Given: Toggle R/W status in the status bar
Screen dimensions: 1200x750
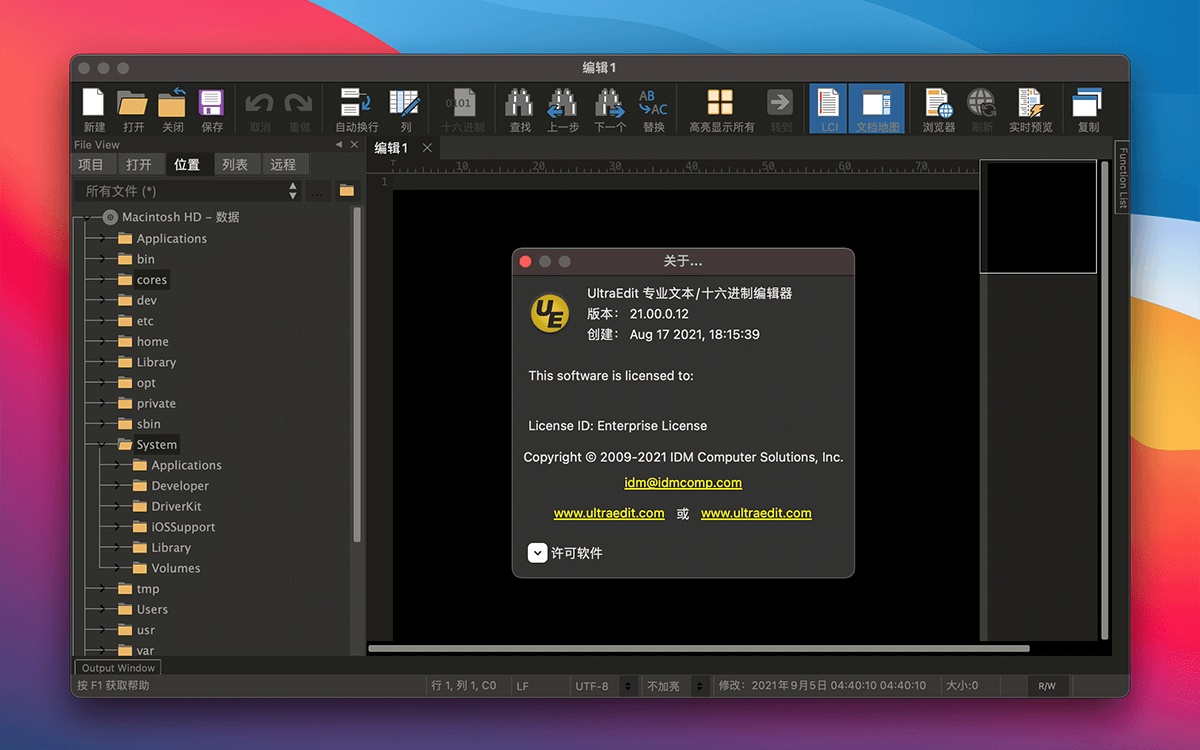Looking at the screenshot, I should tap(1048, 685).
